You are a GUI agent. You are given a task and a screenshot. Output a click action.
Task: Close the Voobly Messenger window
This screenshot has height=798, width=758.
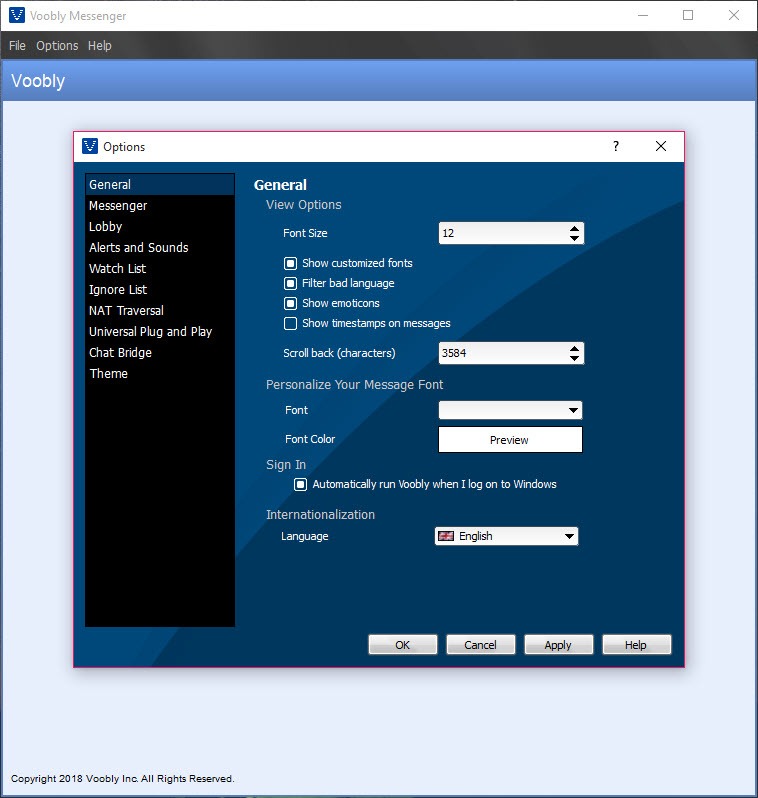734,15
